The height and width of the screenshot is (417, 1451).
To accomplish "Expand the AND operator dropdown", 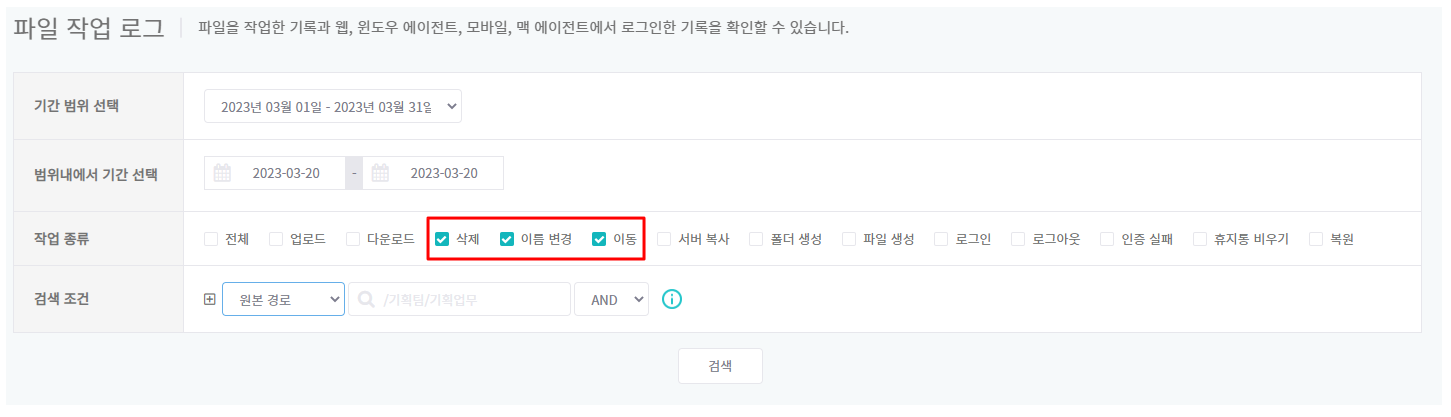I will [x=611, y=299].
